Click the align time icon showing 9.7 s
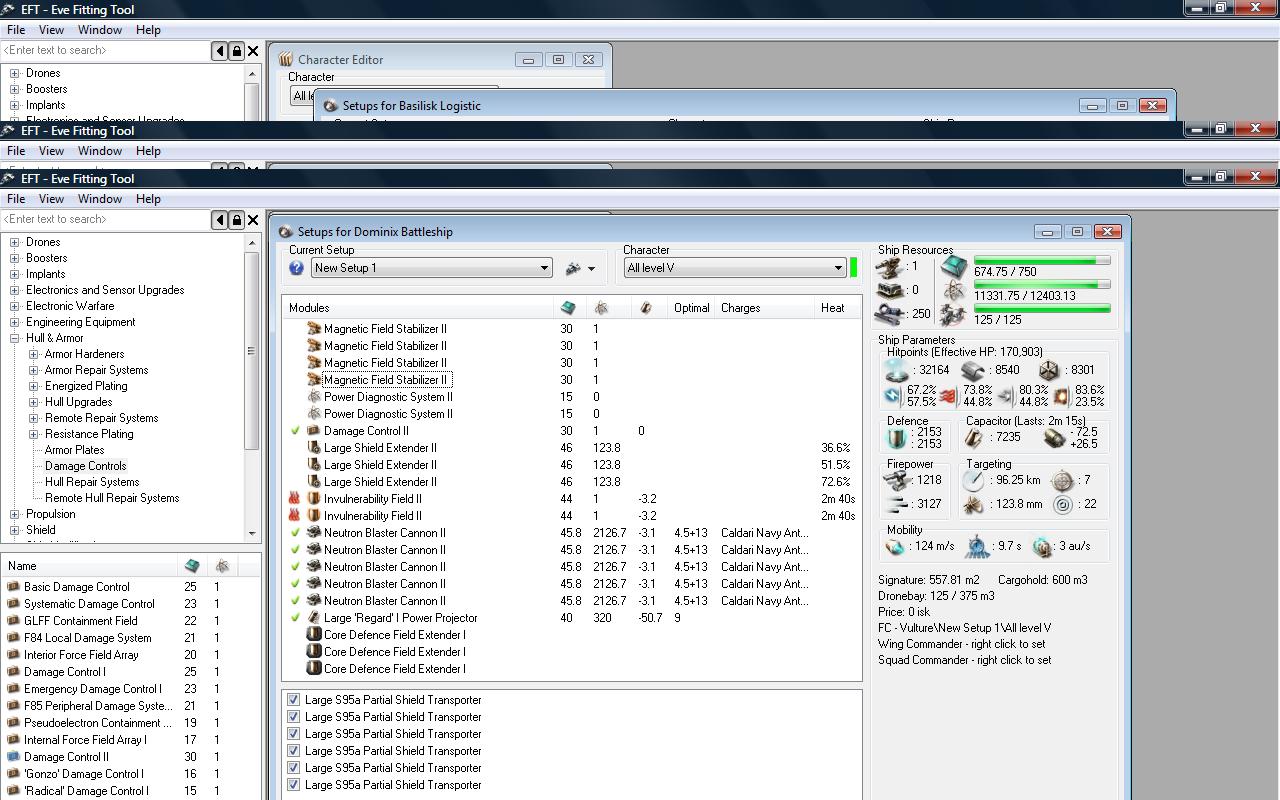 977,547
